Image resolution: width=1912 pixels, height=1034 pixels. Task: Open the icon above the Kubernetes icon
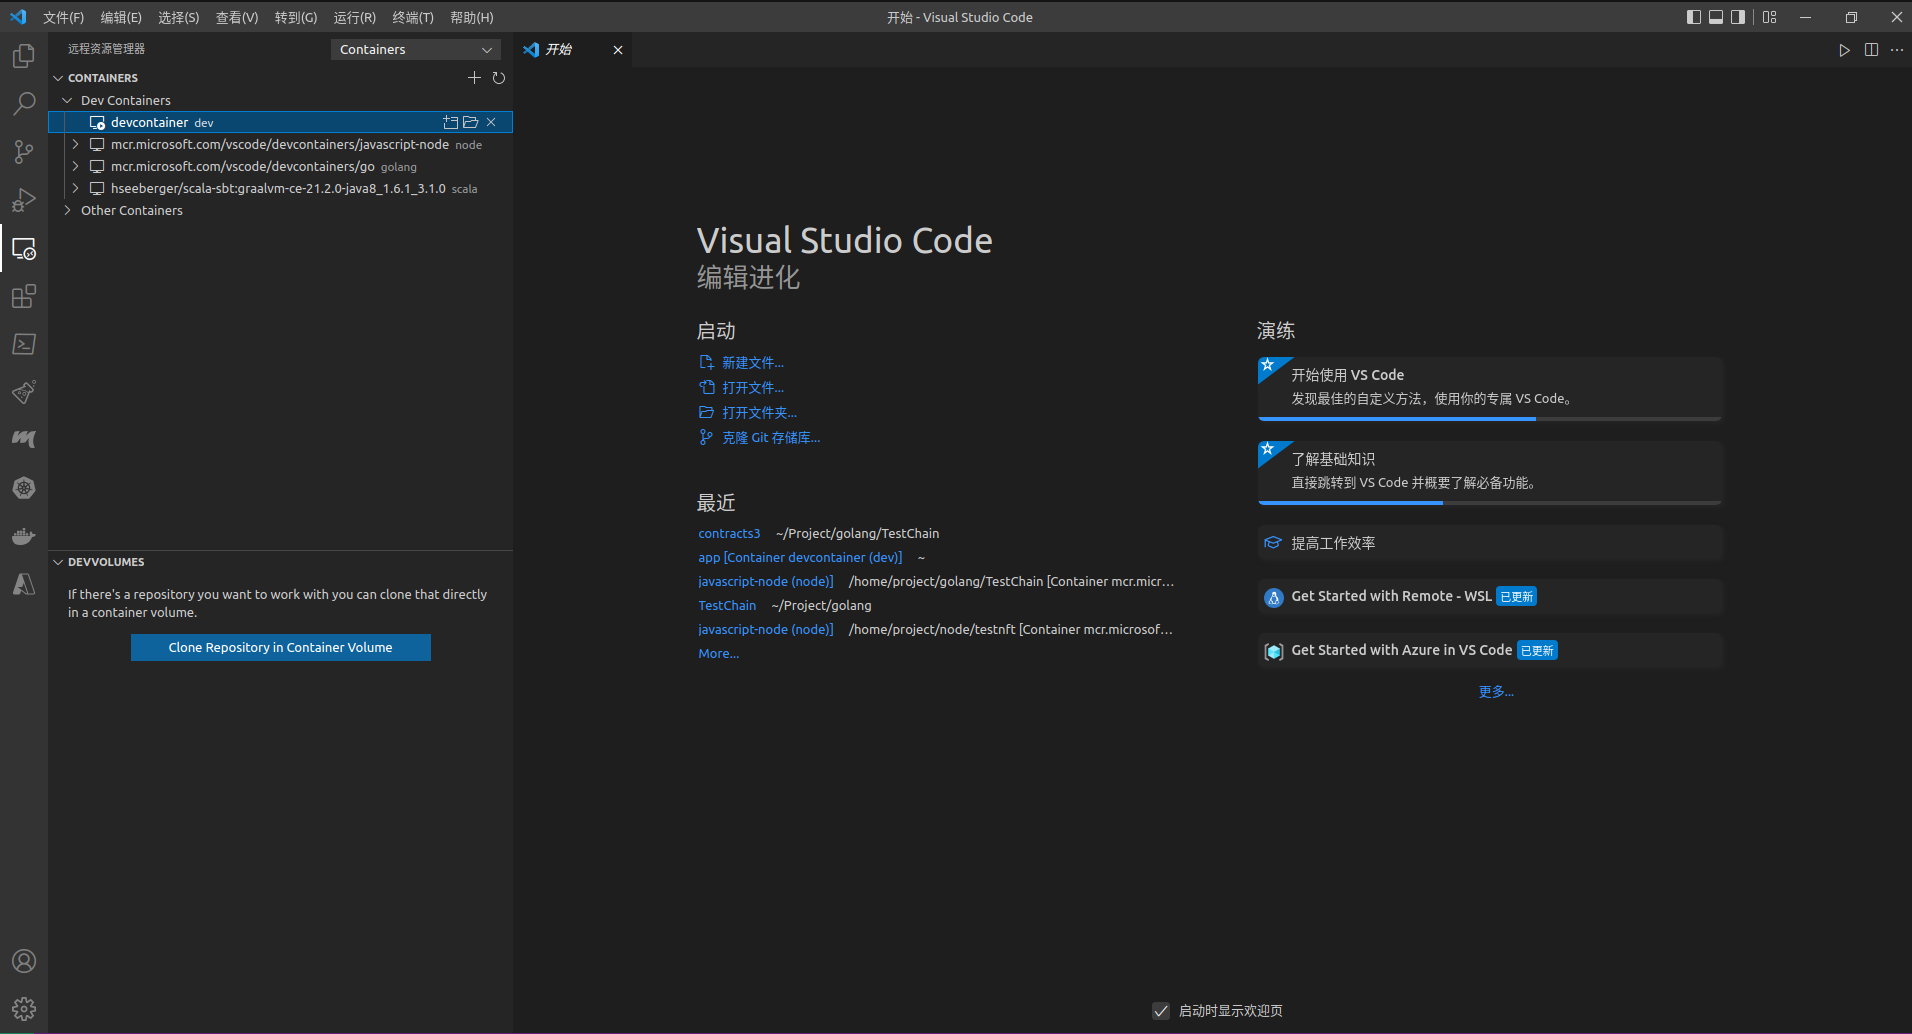pos(24,440)
